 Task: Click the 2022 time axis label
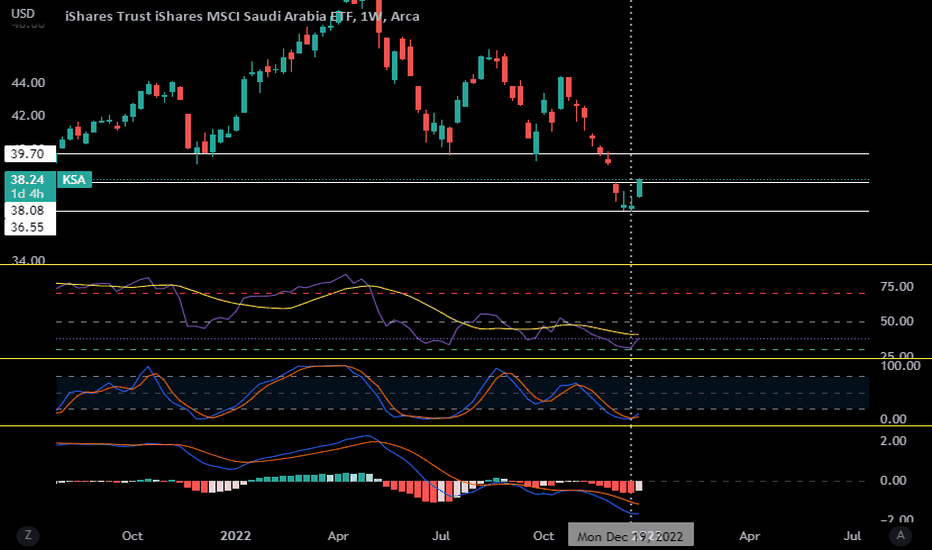click(x=235, y=536)
